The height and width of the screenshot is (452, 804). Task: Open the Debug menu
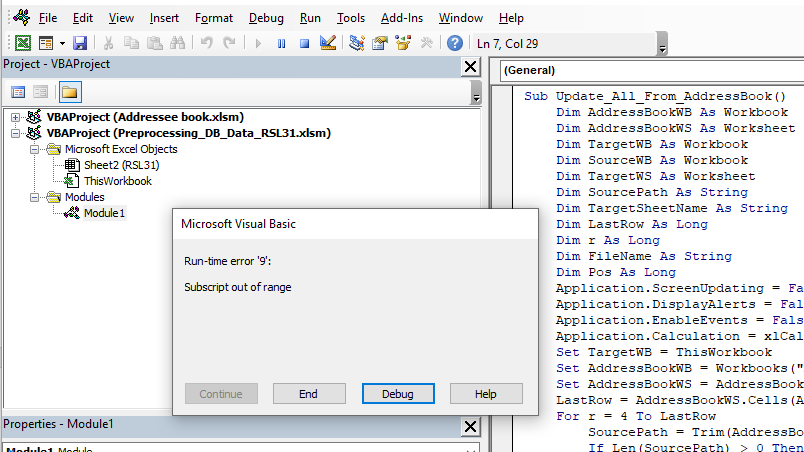(266, 18)
